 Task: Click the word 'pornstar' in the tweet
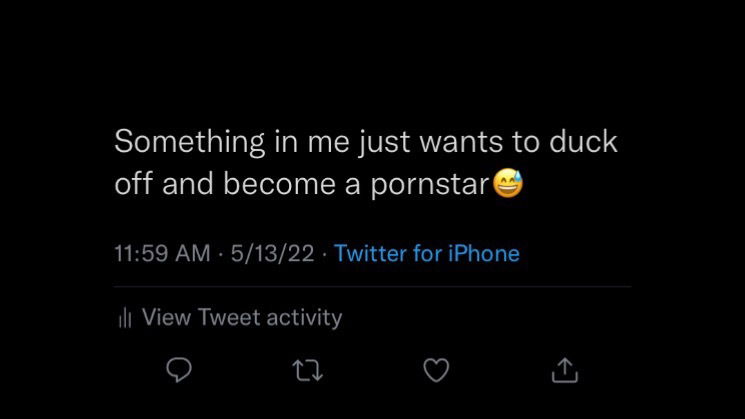430,185
